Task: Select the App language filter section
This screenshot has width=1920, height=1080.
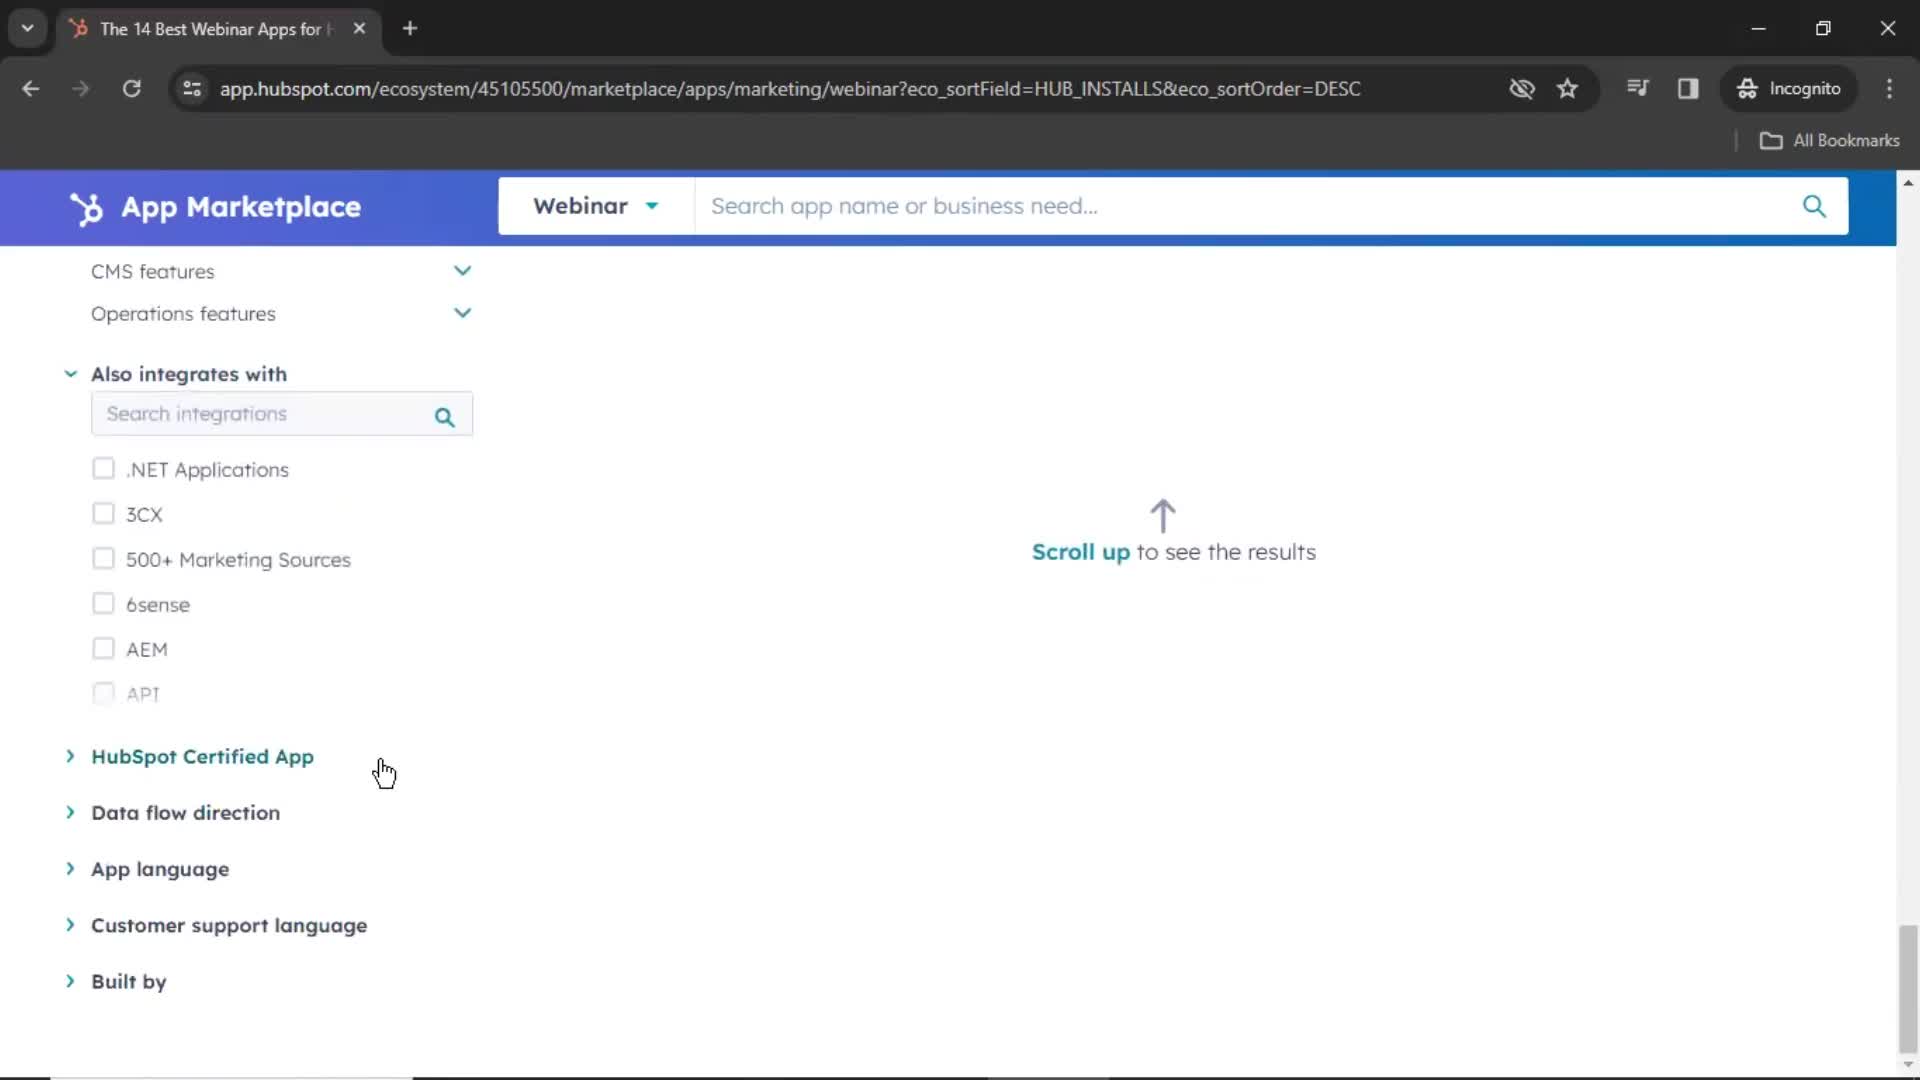Action: pos(160,868)
